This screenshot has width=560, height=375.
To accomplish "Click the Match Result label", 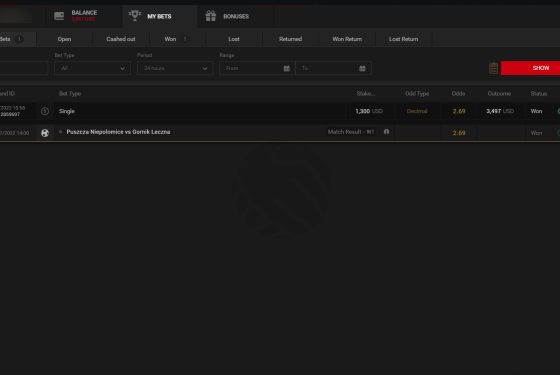I will click(351, 132).
